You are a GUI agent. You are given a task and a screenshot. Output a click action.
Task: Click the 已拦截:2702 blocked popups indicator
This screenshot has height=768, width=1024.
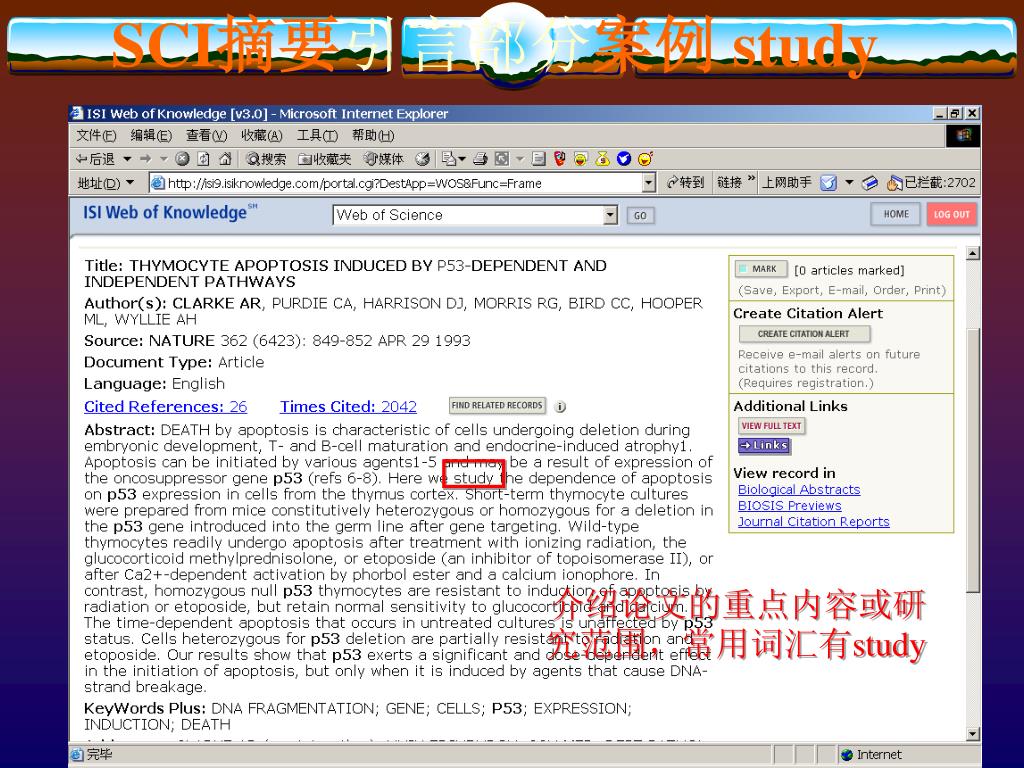tap(931, 183)
